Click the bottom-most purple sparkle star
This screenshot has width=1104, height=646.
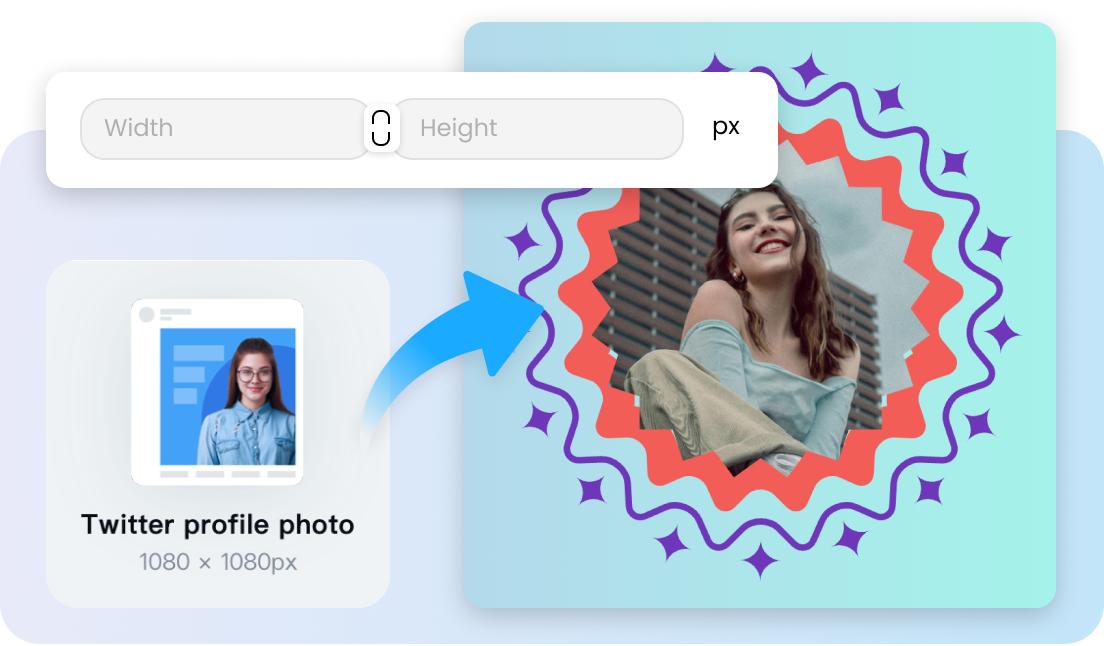pos(764,560)
